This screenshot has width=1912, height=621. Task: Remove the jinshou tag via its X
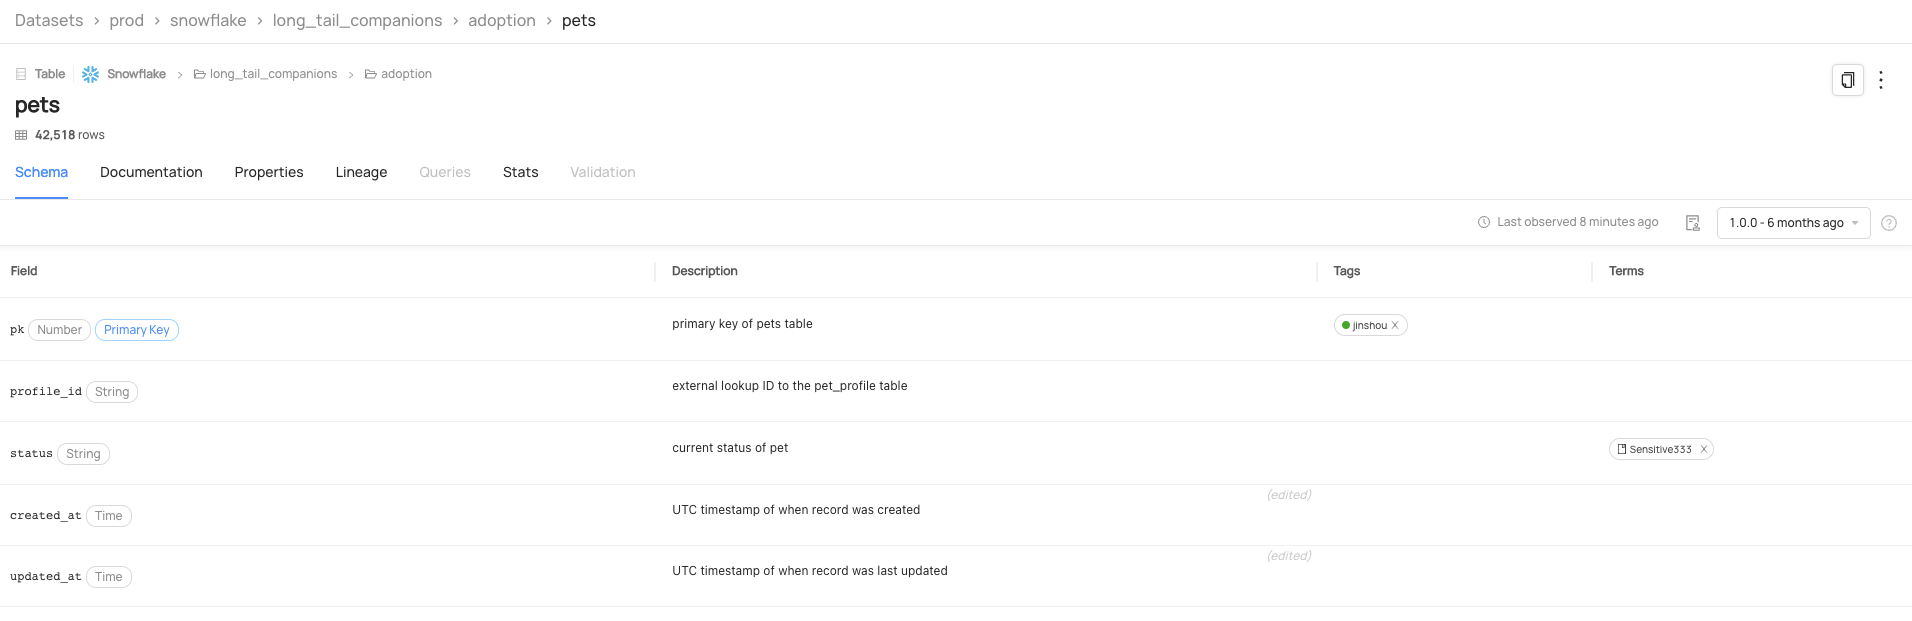(x=1395, y=325)
